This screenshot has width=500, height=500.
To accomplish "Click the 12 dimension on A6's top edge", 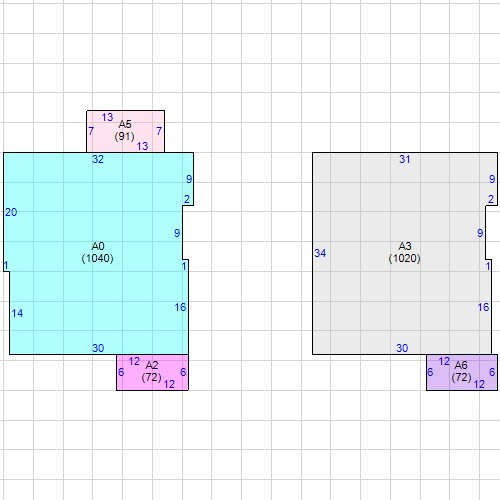I will point(444,361).
